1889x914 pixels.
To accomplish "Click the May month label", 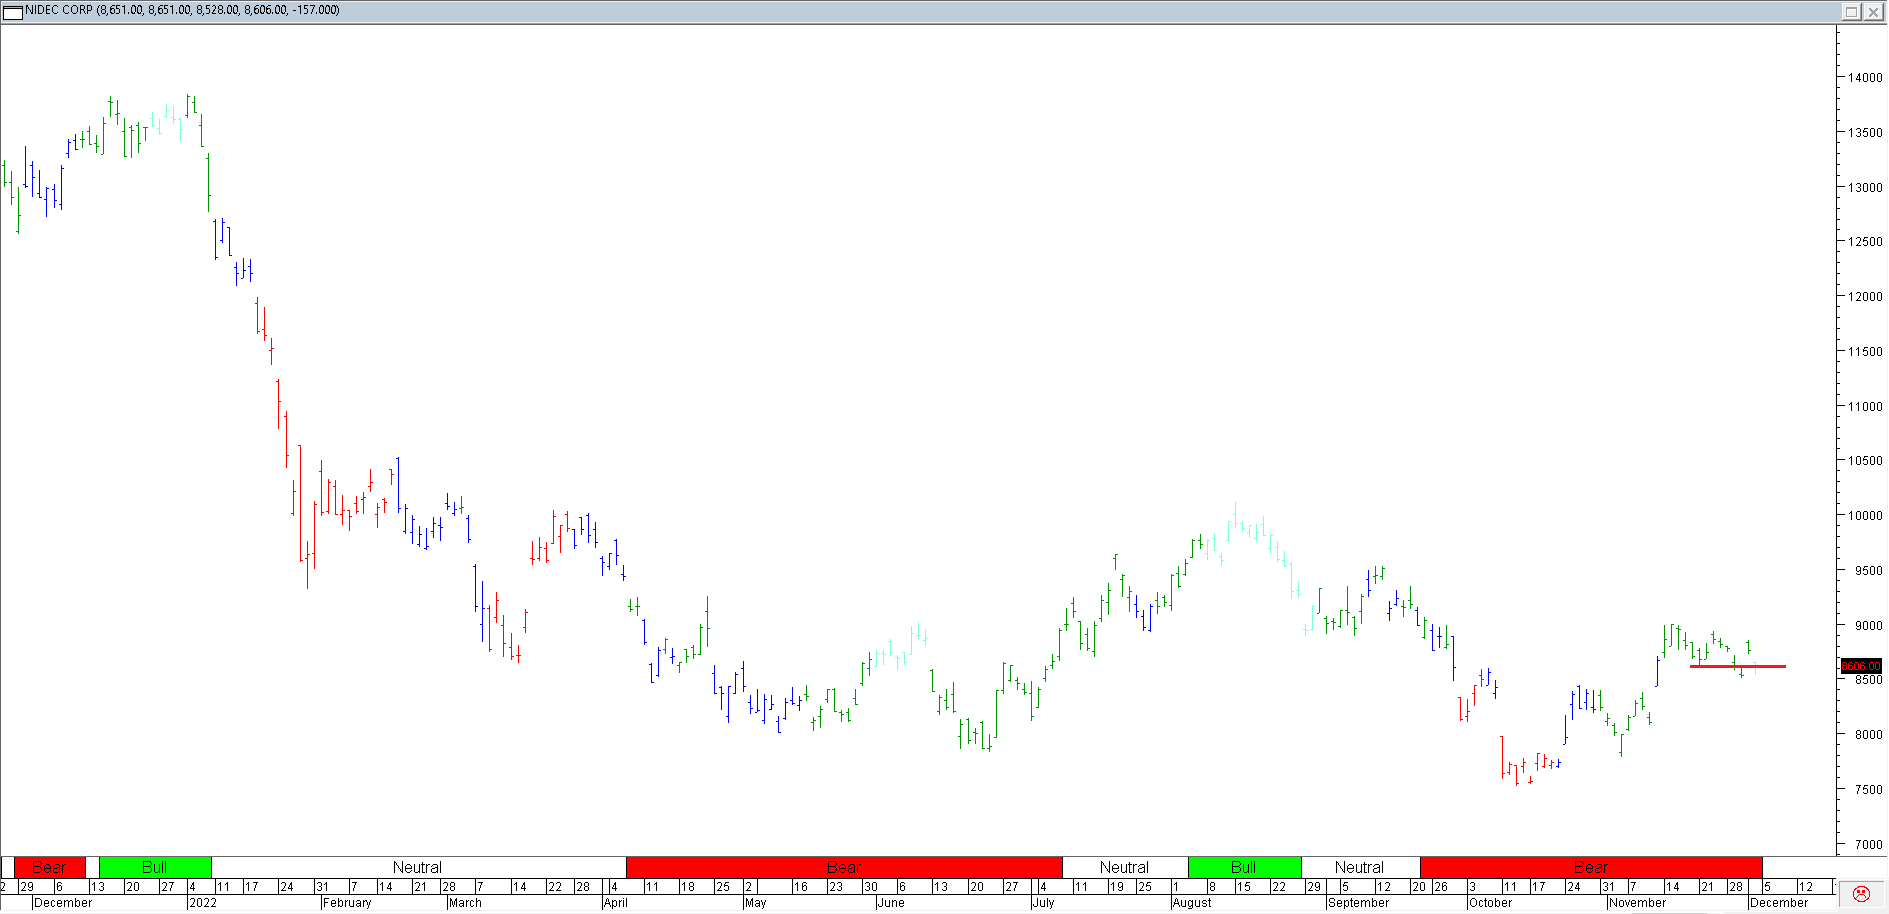I will pos(756,903).
